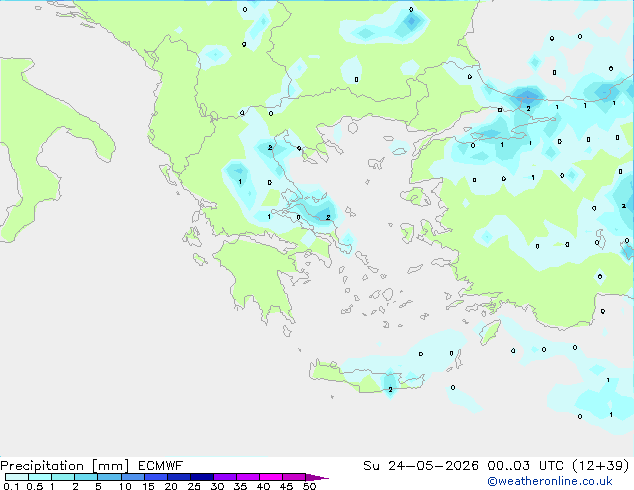Image resolution: width=634 pixels, height=490 pixels.
Task: Click the '(12+39)' forecast offset text
Action: click(x=601, y=466)
